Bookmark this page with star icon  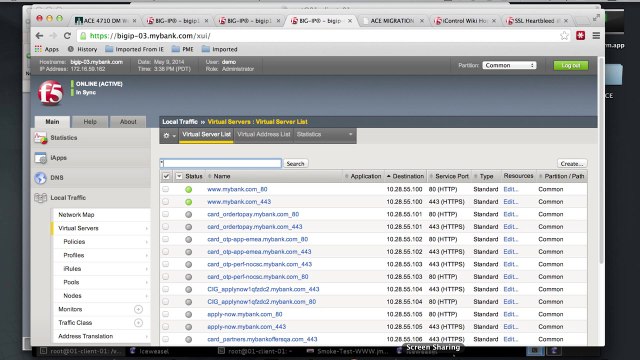[x=564, y=36]
